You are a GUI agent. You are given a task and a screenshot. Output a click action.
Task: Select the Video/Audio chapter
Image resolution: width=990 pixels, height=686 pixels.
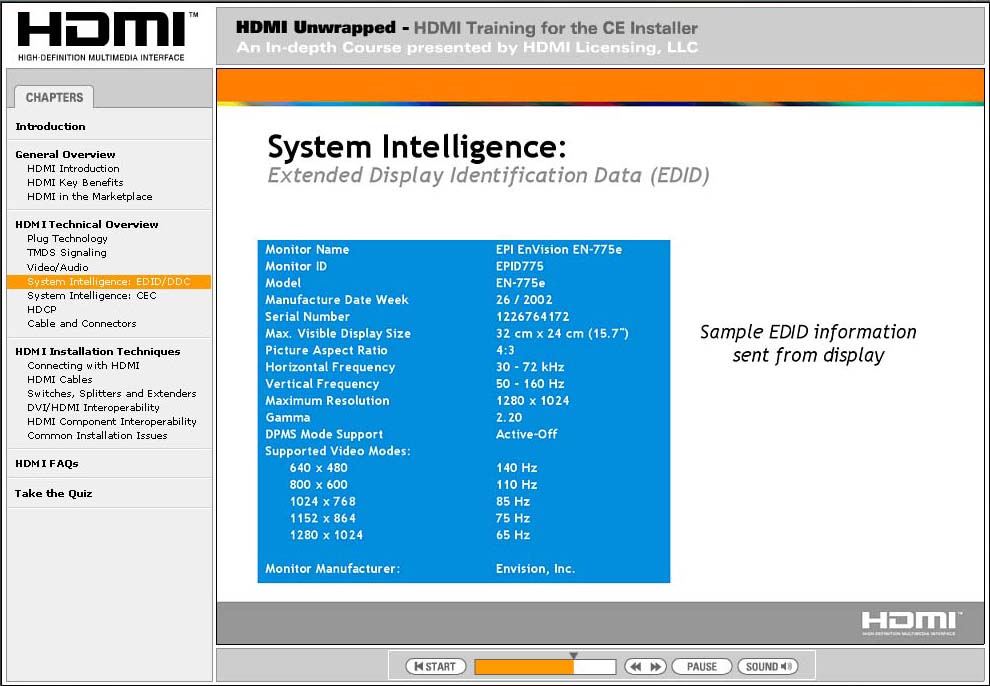[57, 267]
